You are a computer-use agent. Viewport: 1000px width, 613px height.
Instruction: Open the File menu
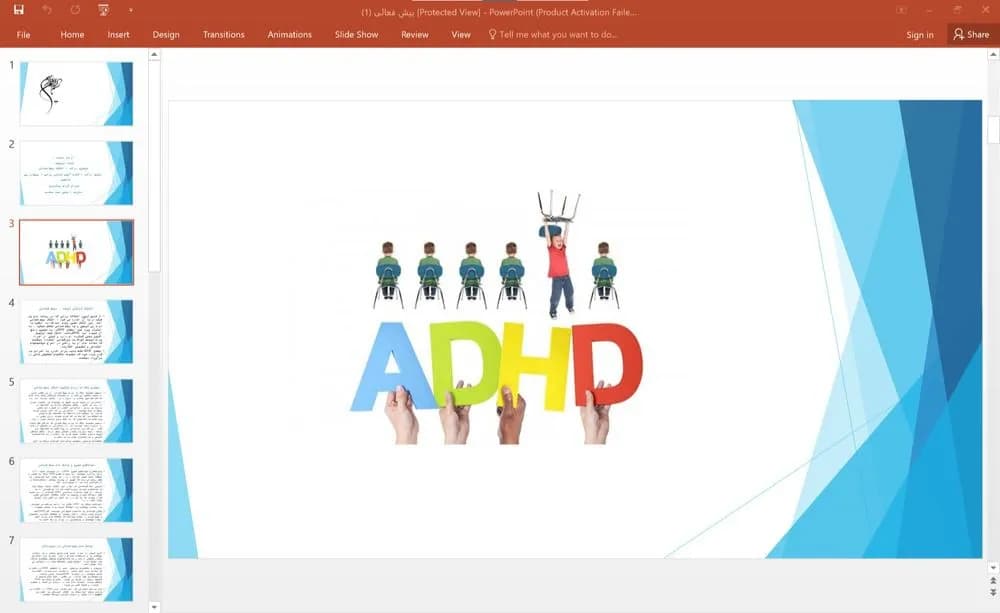click(24, 34)
